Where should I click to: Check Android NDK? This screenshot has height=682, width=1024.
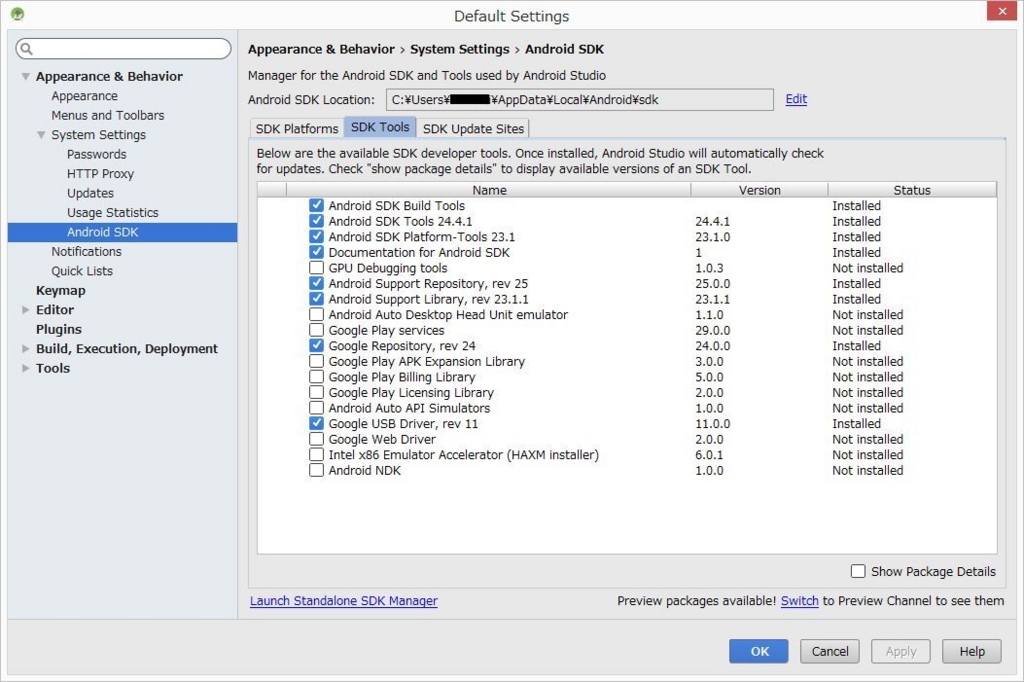316,470
